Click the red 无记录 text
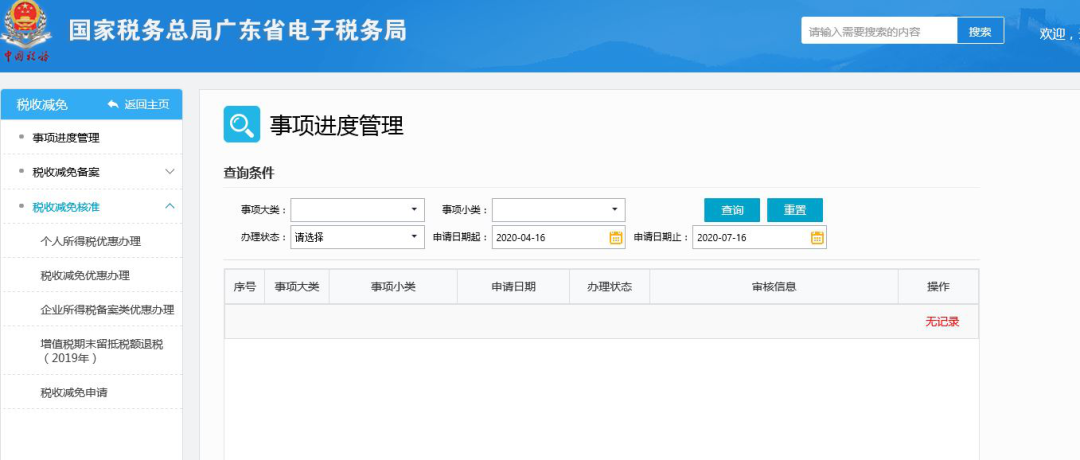The width and height of the screenshot is (1080, 460). coord(942,322)
